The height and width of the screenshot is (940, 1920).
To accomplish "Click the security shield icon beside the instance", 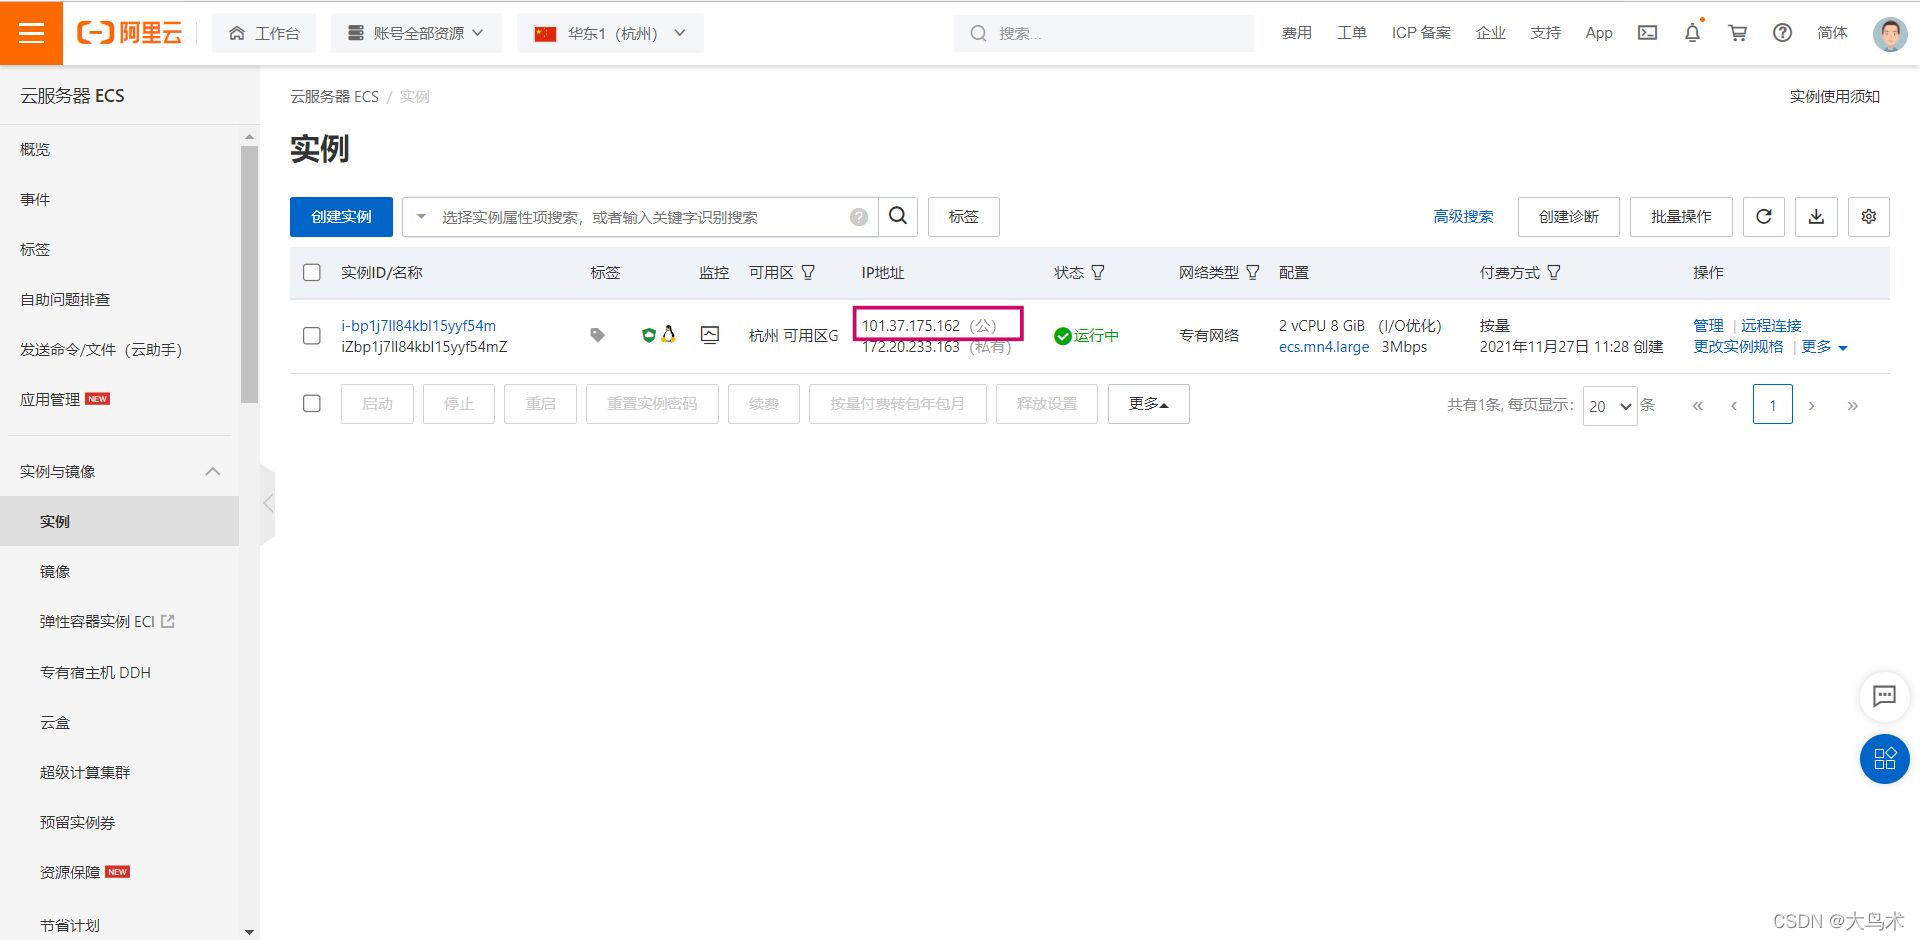I will pos(647,335).
